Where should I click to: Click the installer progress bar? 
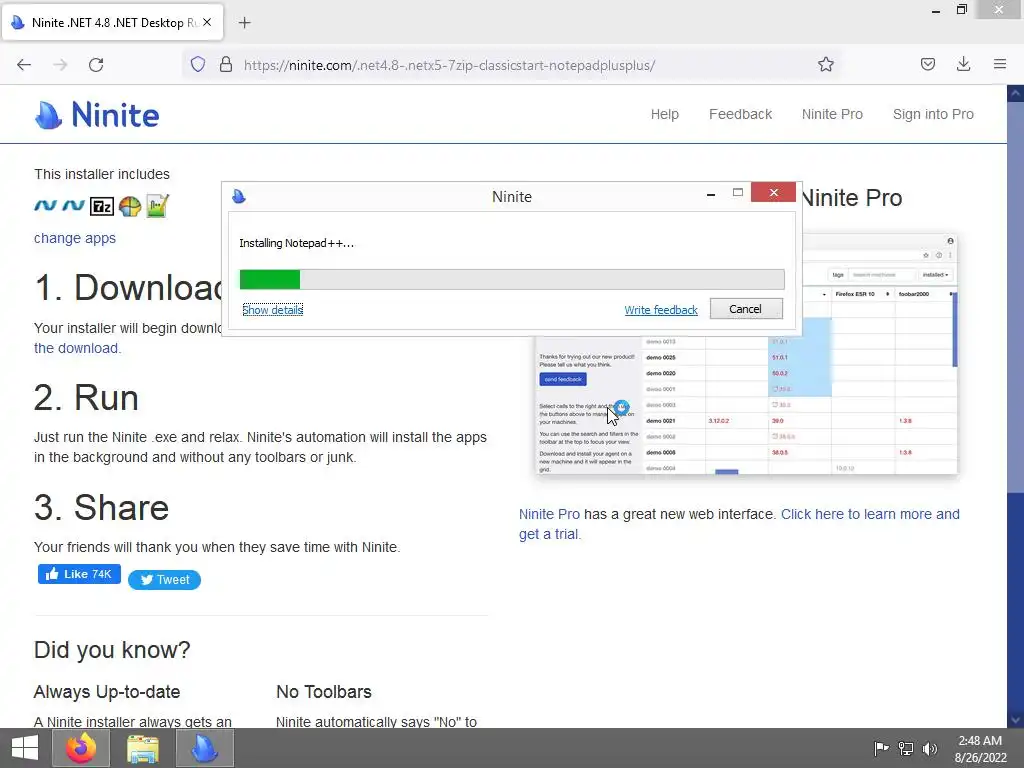(x=512, y=280)
